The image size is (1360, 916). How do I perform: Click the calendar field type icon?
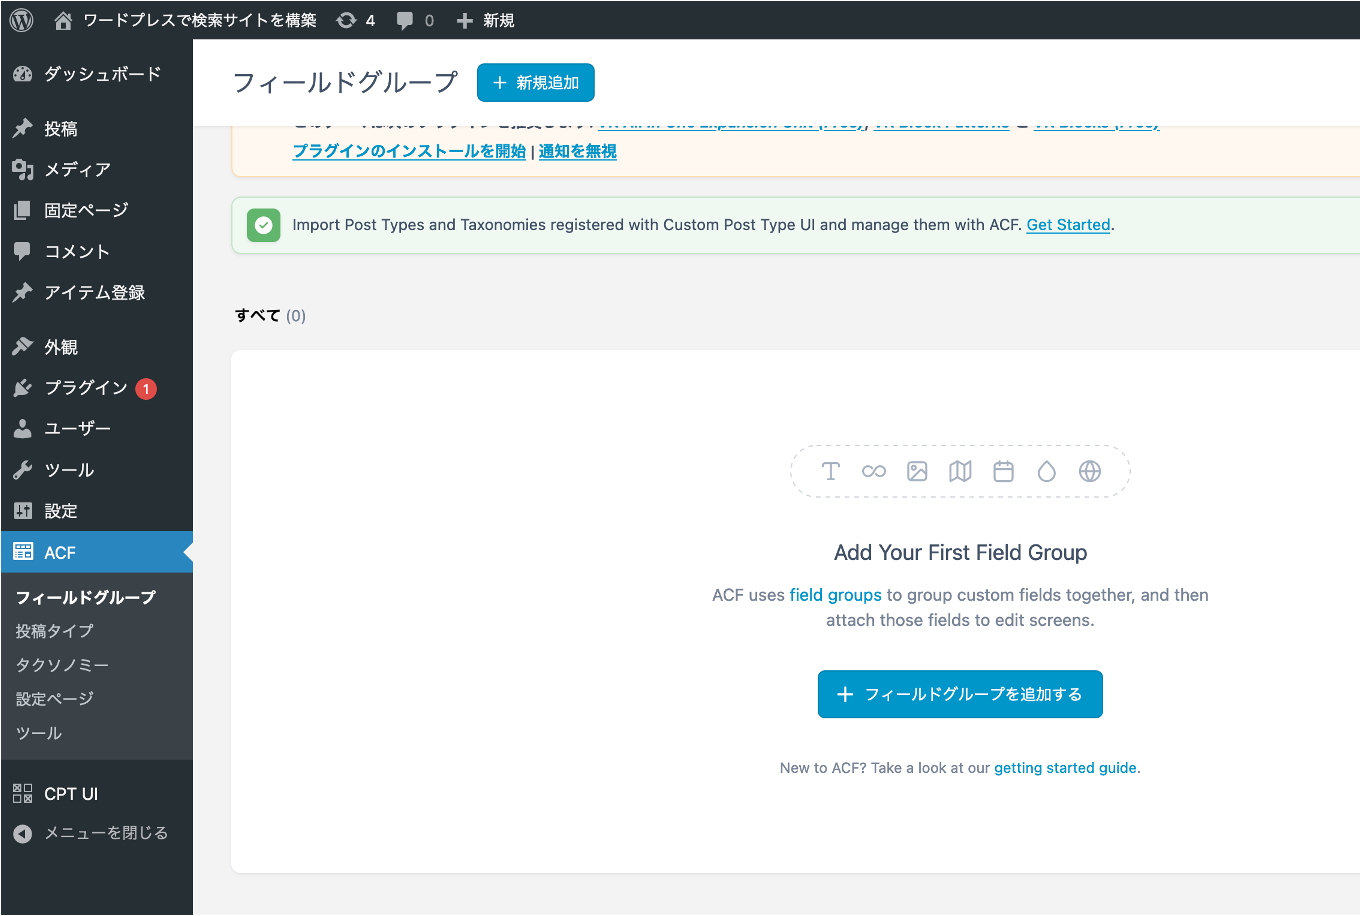[x=1003, y=471]
